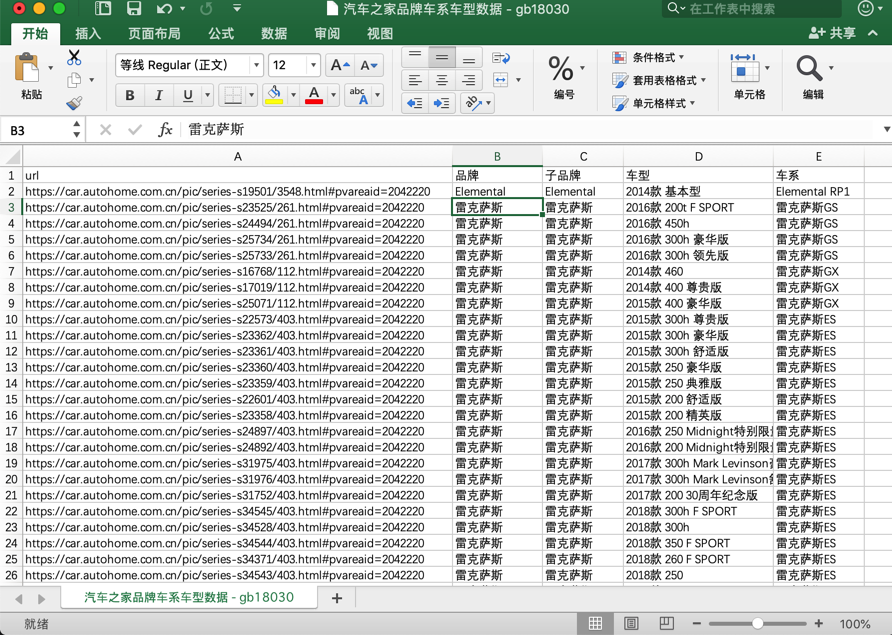
Task: Click the borders icon
Action: (233, 95)
